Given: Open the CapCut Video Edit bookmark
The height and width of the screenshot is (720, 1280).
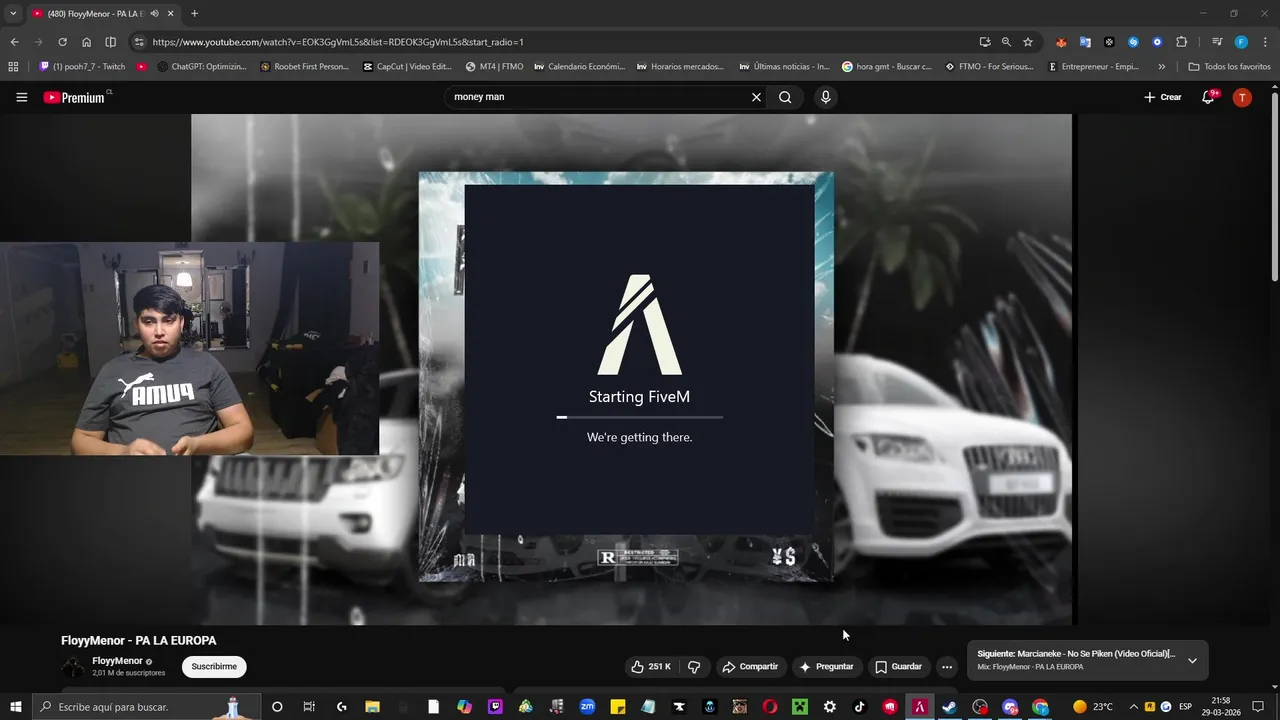Looking at the screenshot, I should [x=407, y=67].
